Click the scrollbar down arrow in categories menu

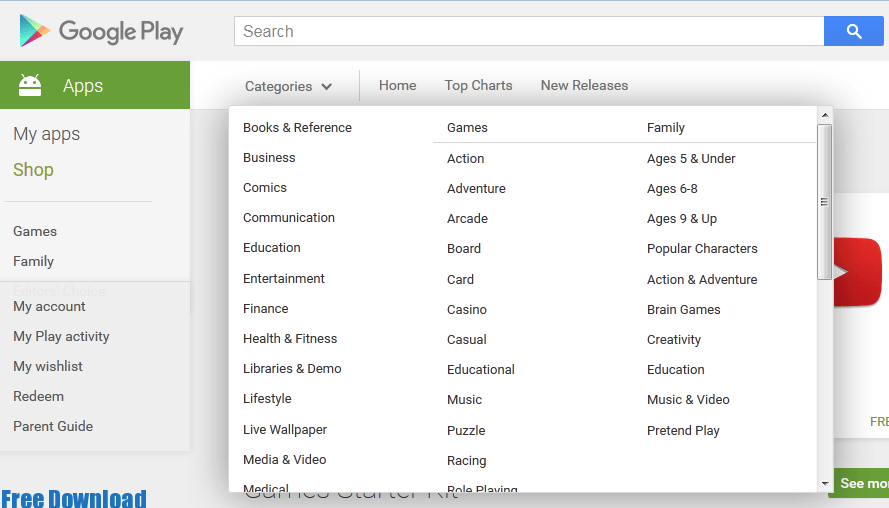tap(825, 484)
